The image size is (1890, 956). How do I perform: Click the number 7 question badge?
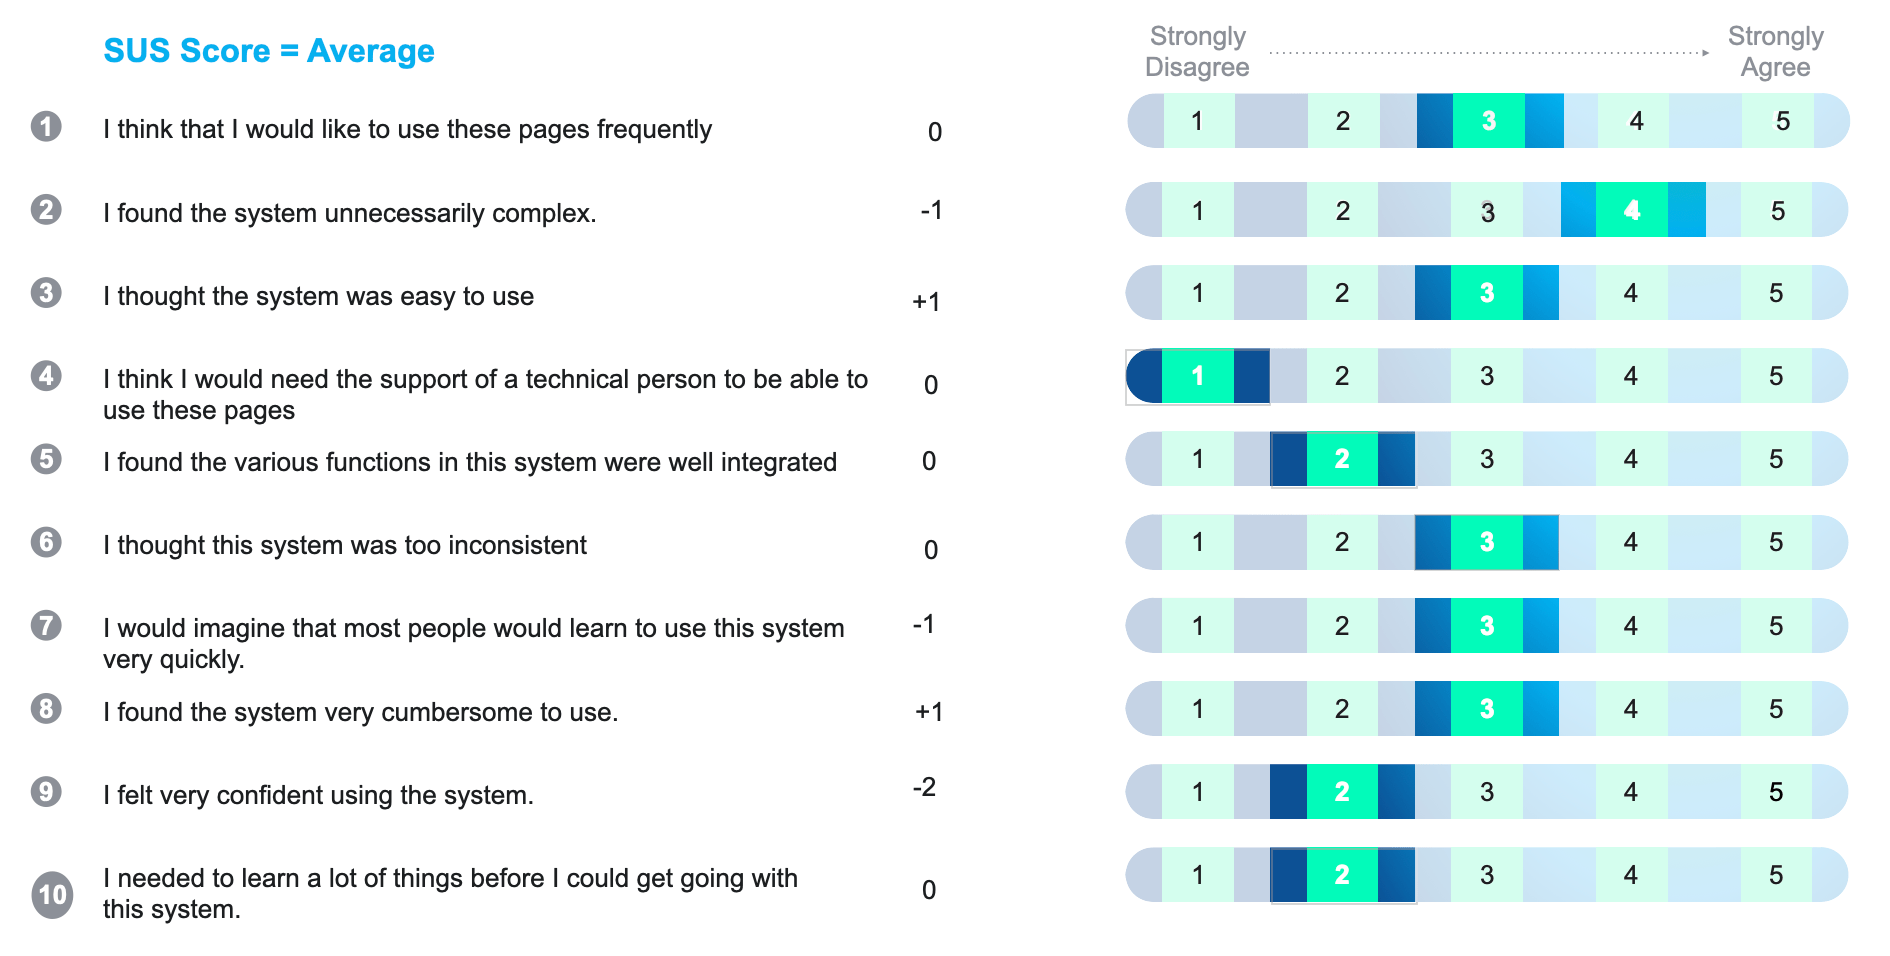point(46,626)
